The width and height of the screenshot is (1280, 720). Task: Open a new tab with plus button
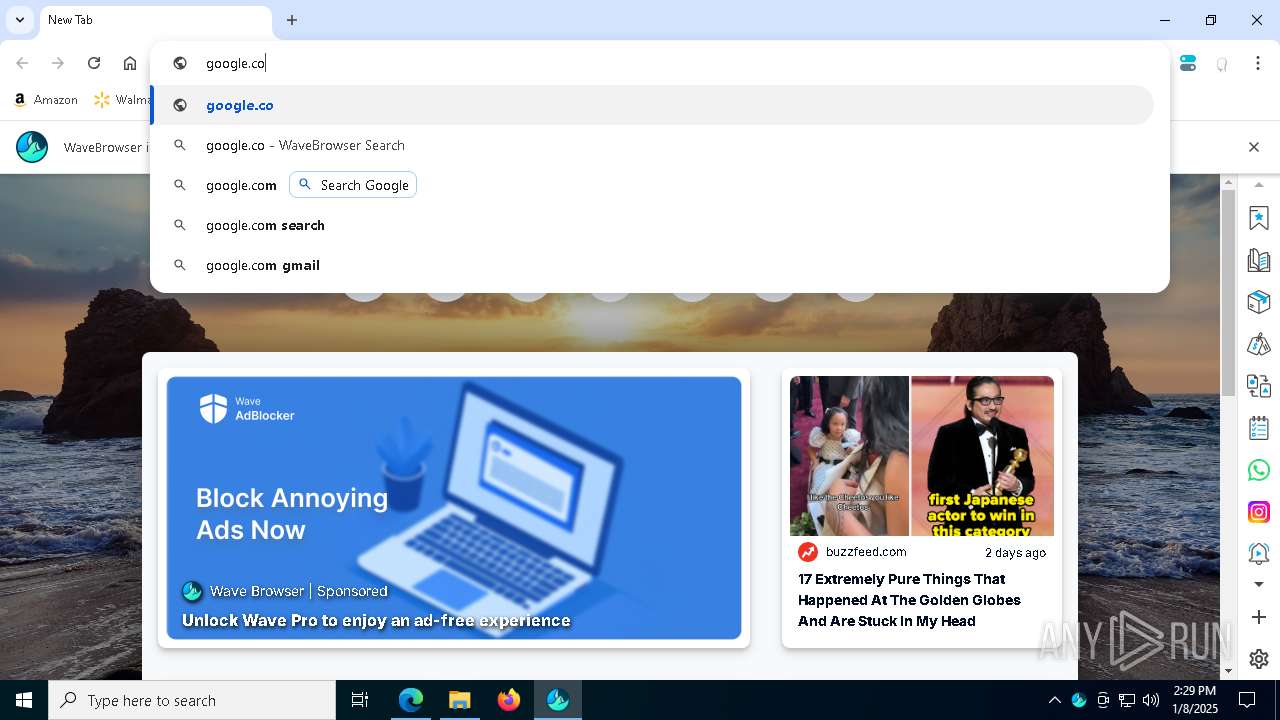click(x=292, y=20)
